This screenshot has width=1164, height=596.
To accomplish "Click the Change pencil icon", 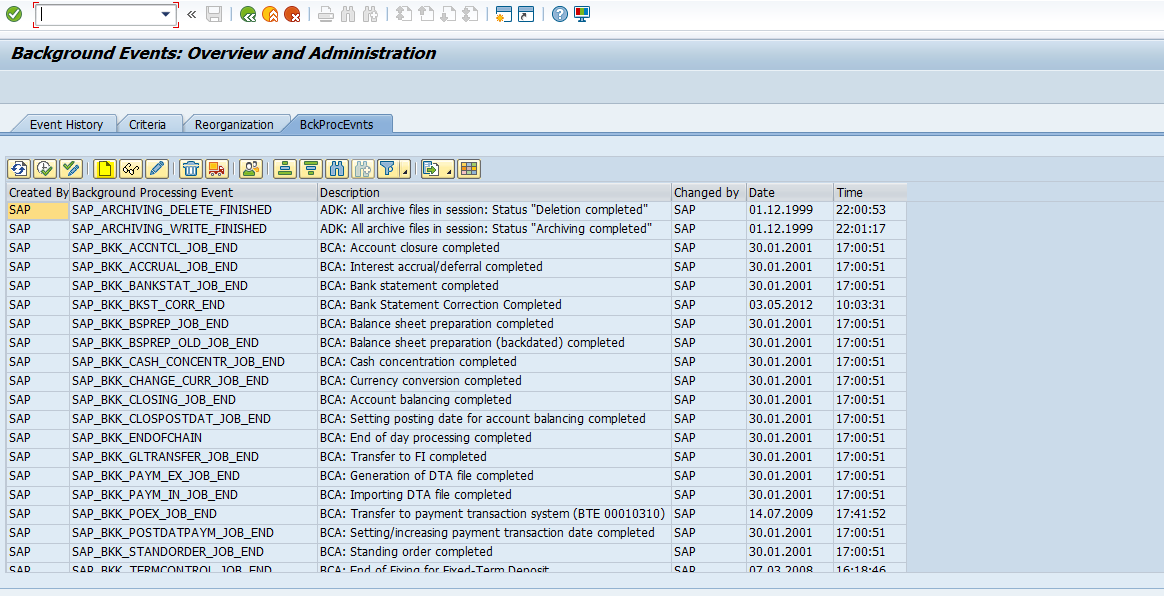I will tap(157, 169).
